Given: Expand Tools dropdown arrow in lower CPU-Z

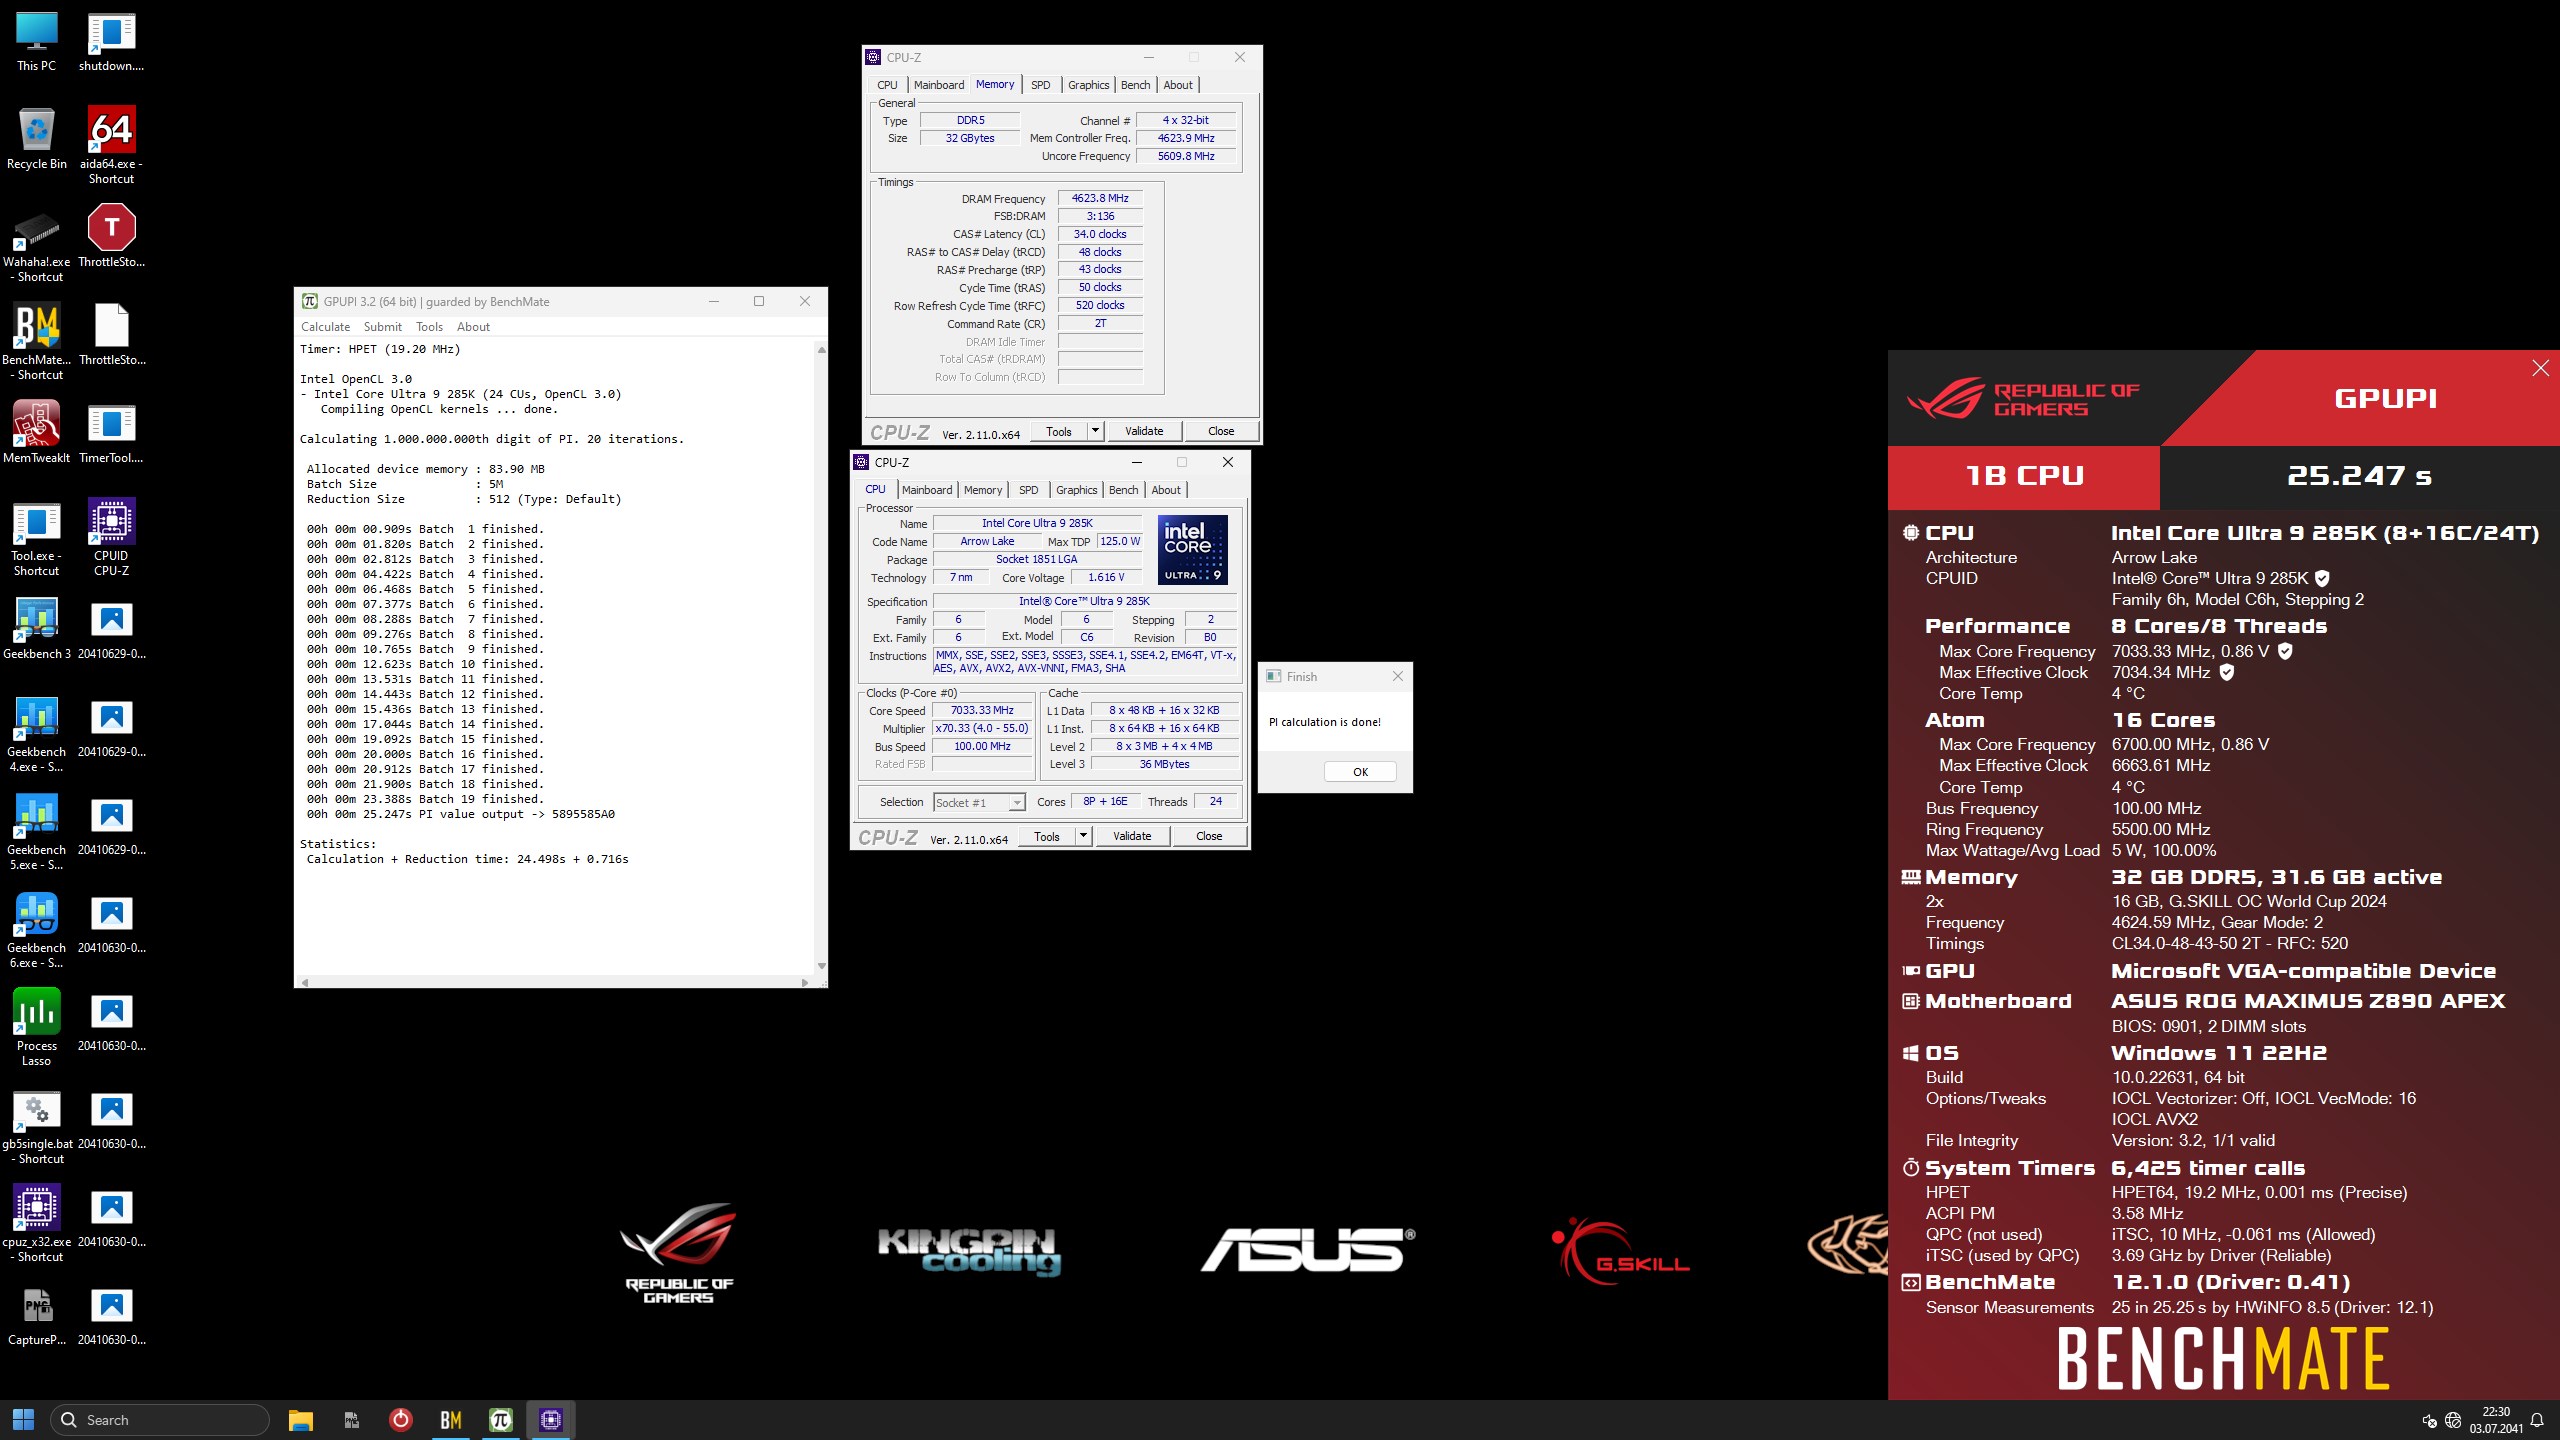Looking at the screenshot, I should pyautogui.click(x=1084, y=836).
